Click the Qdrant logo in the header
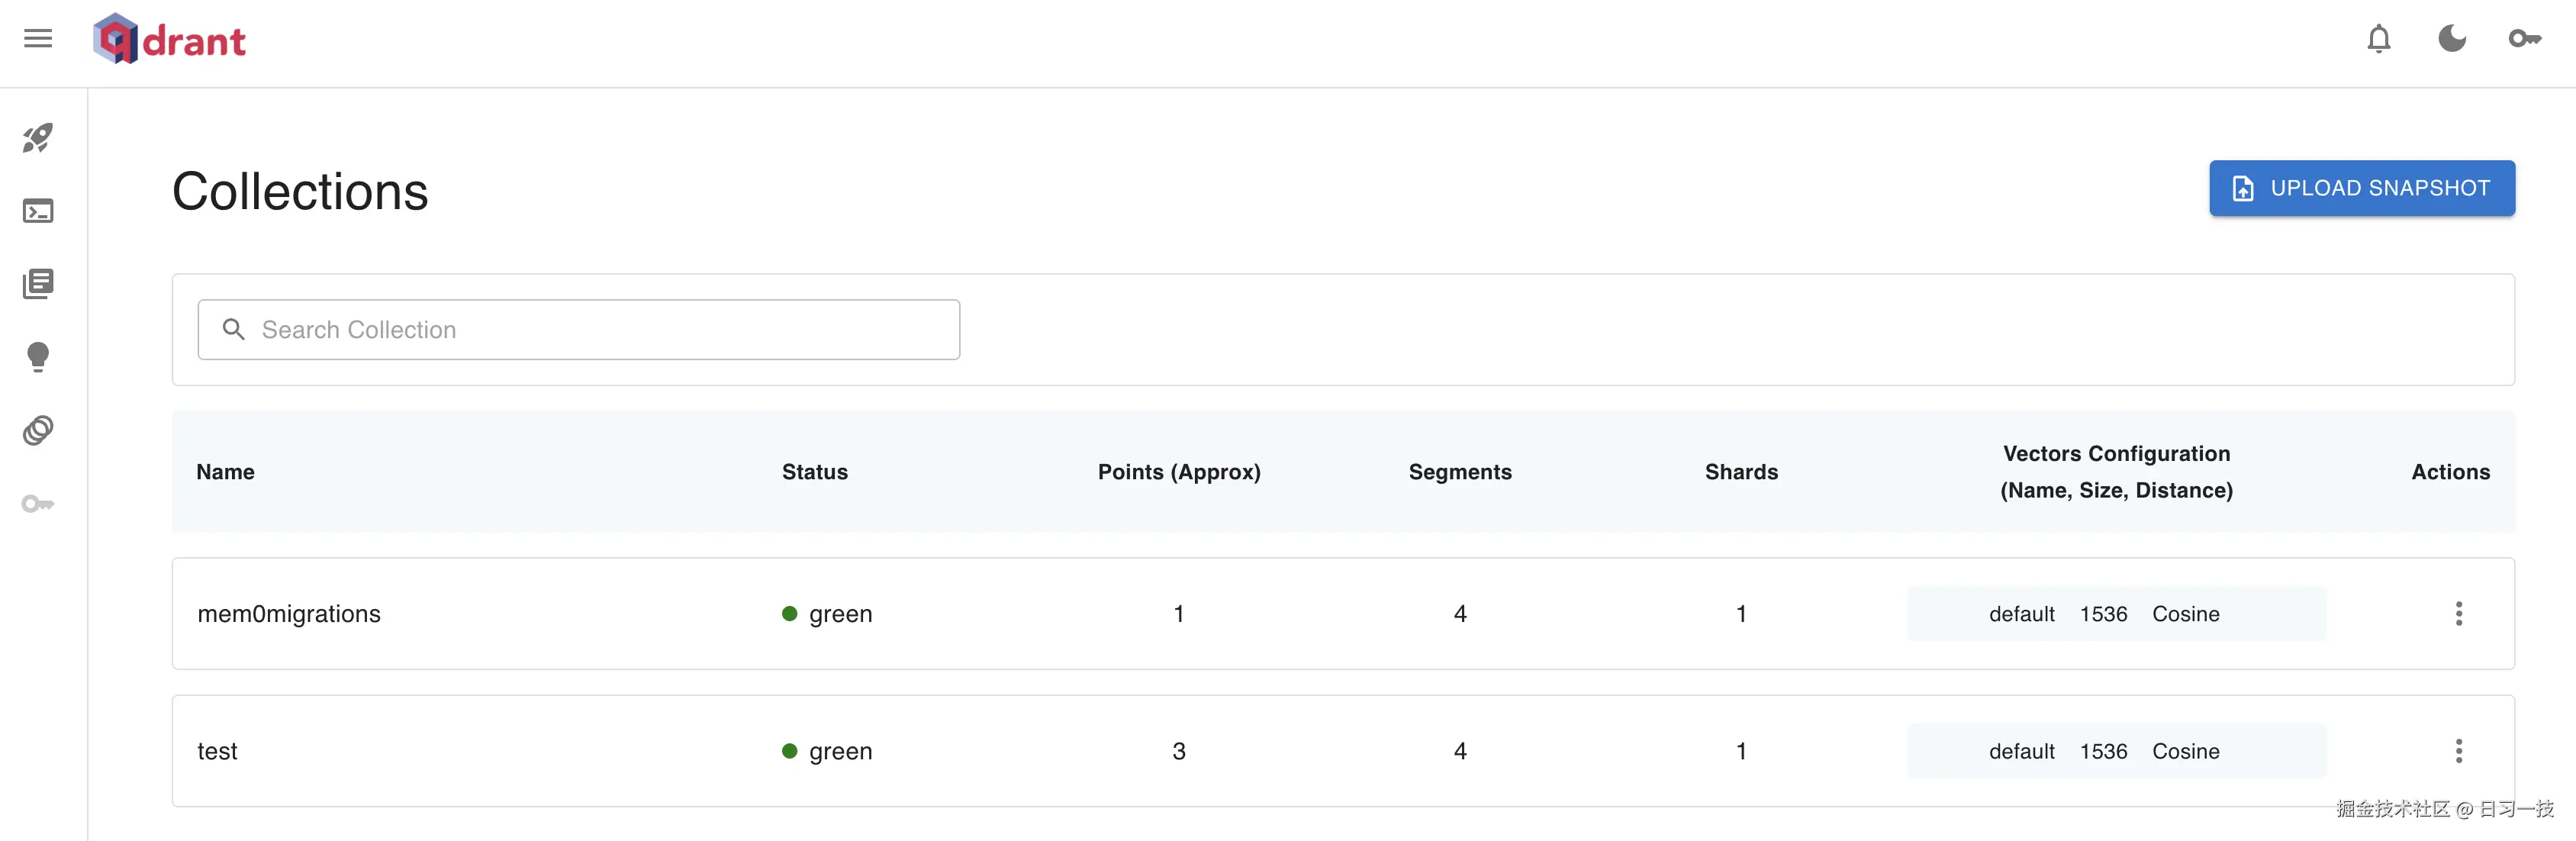This screenshot has height=841, width=2576. 169,39
